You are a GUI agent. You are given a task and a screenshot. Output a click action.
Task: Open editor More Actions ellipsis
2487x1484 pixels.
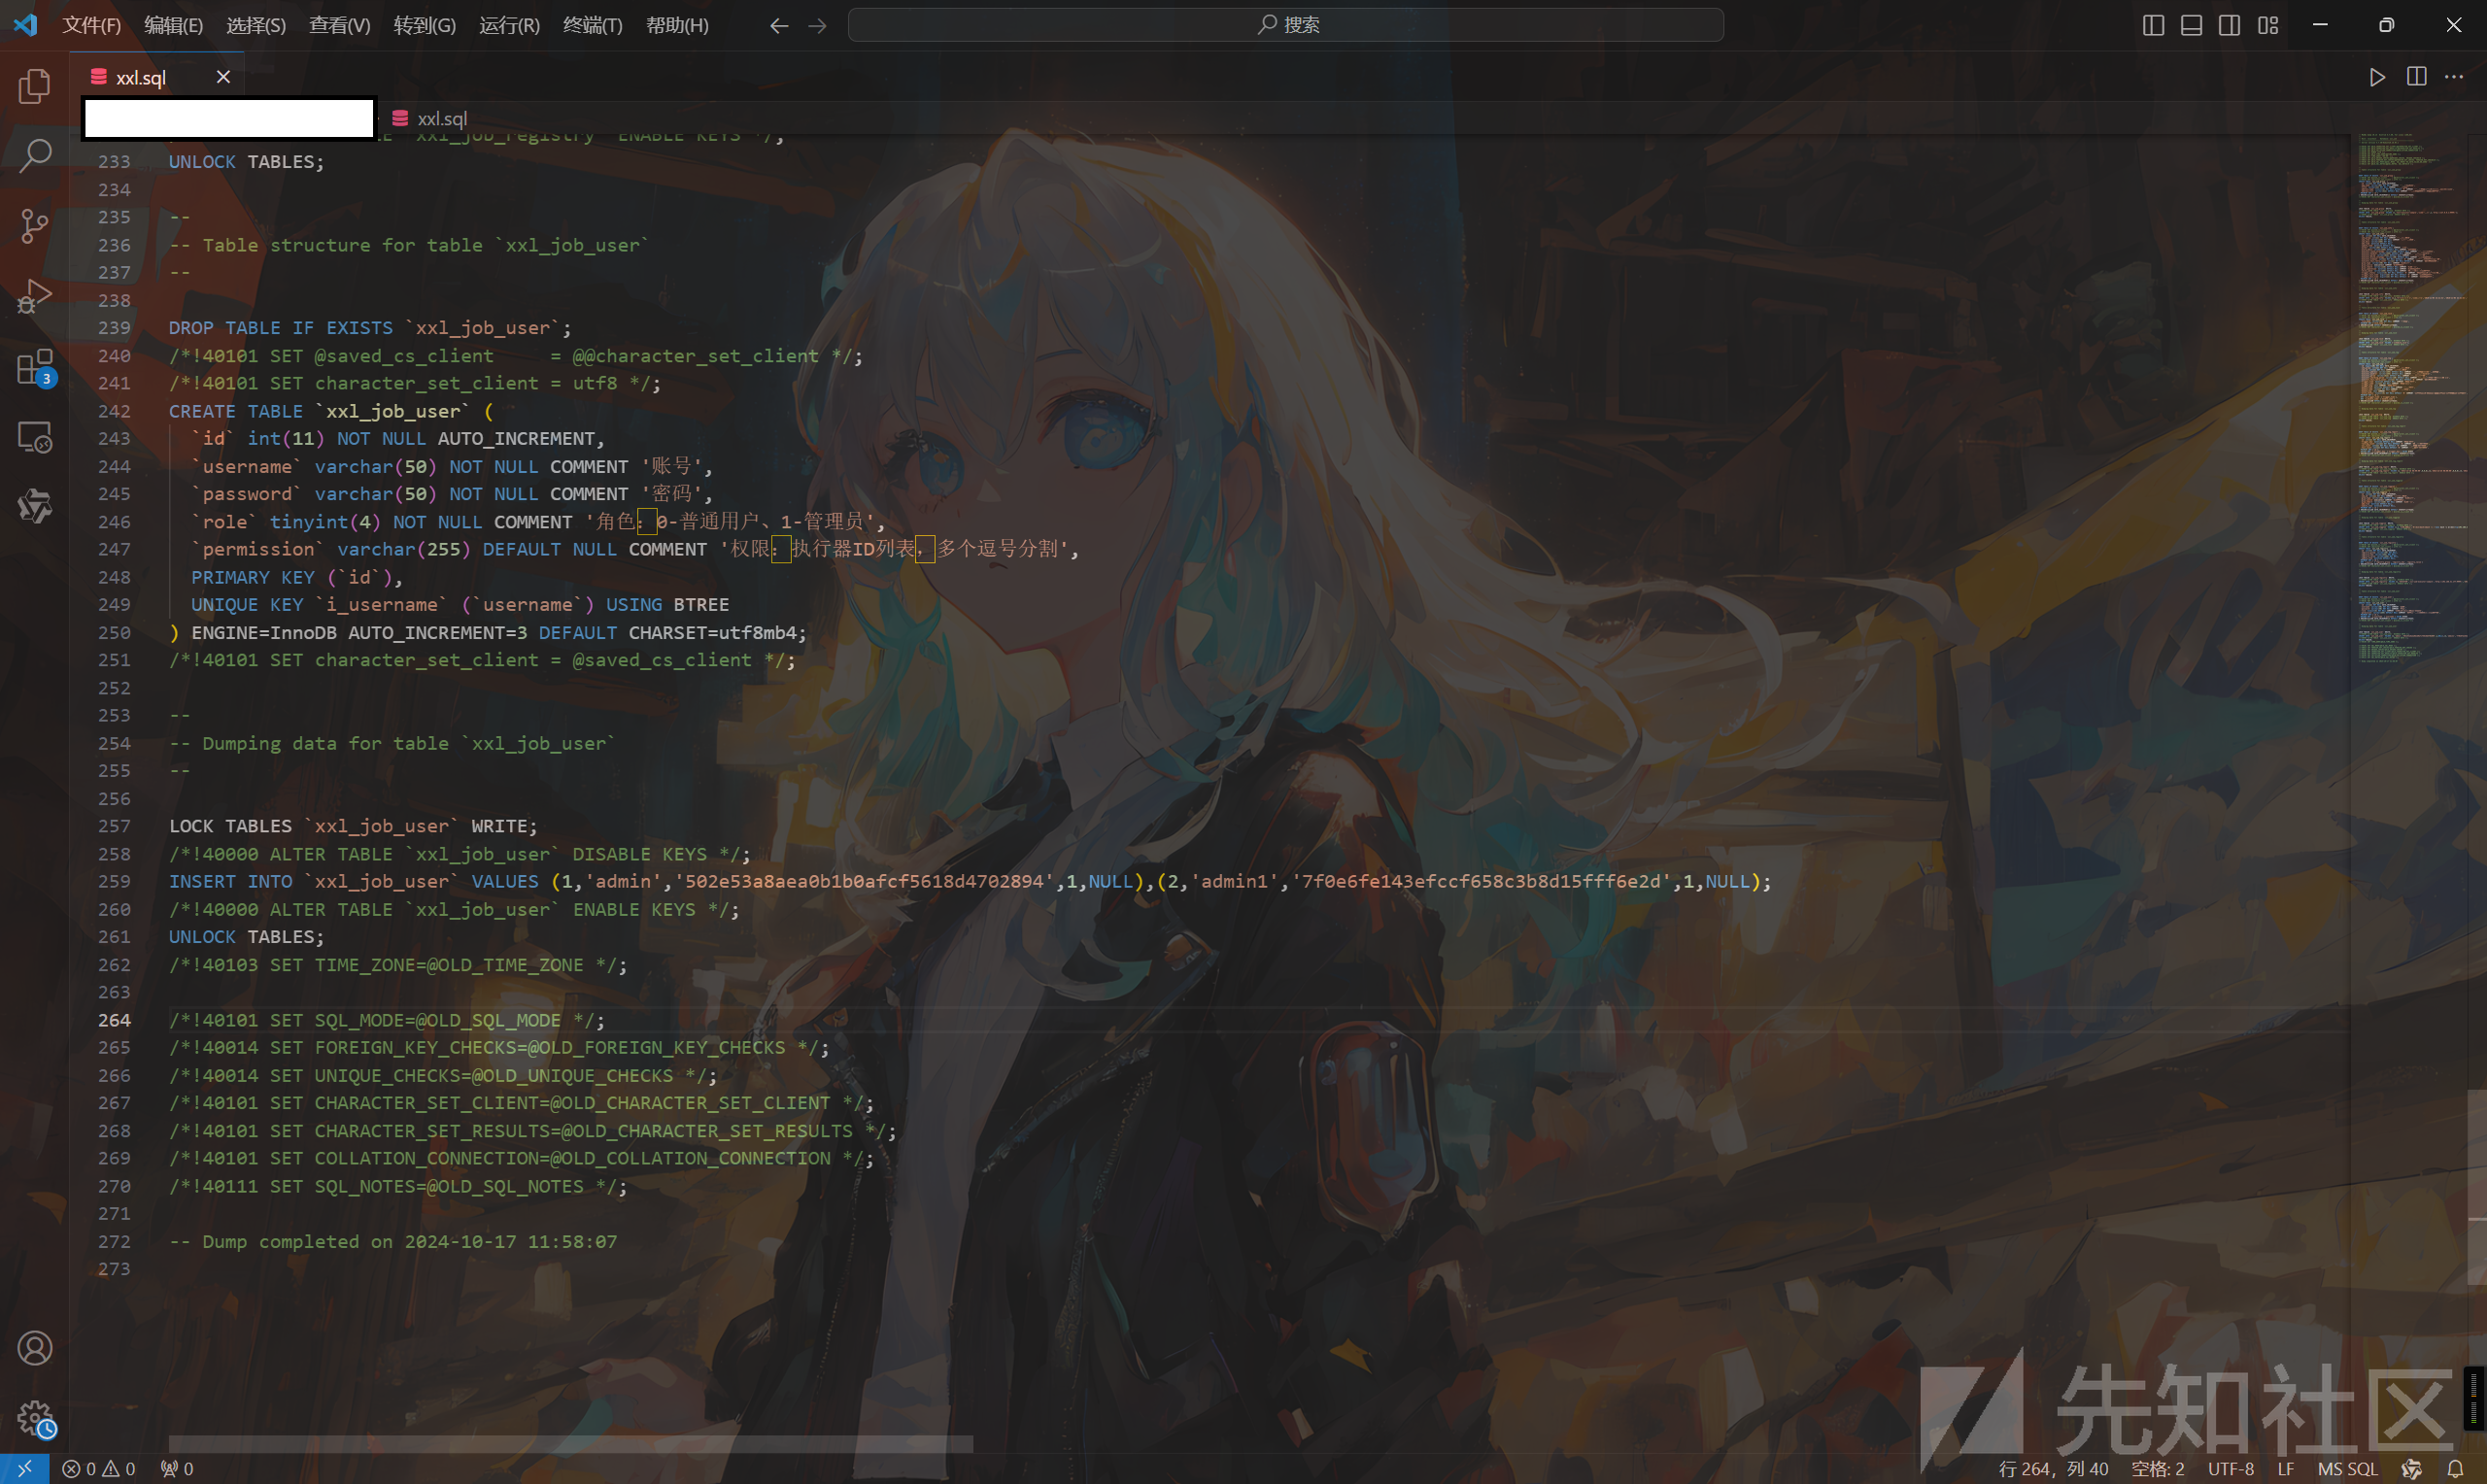coord(2454,77)
